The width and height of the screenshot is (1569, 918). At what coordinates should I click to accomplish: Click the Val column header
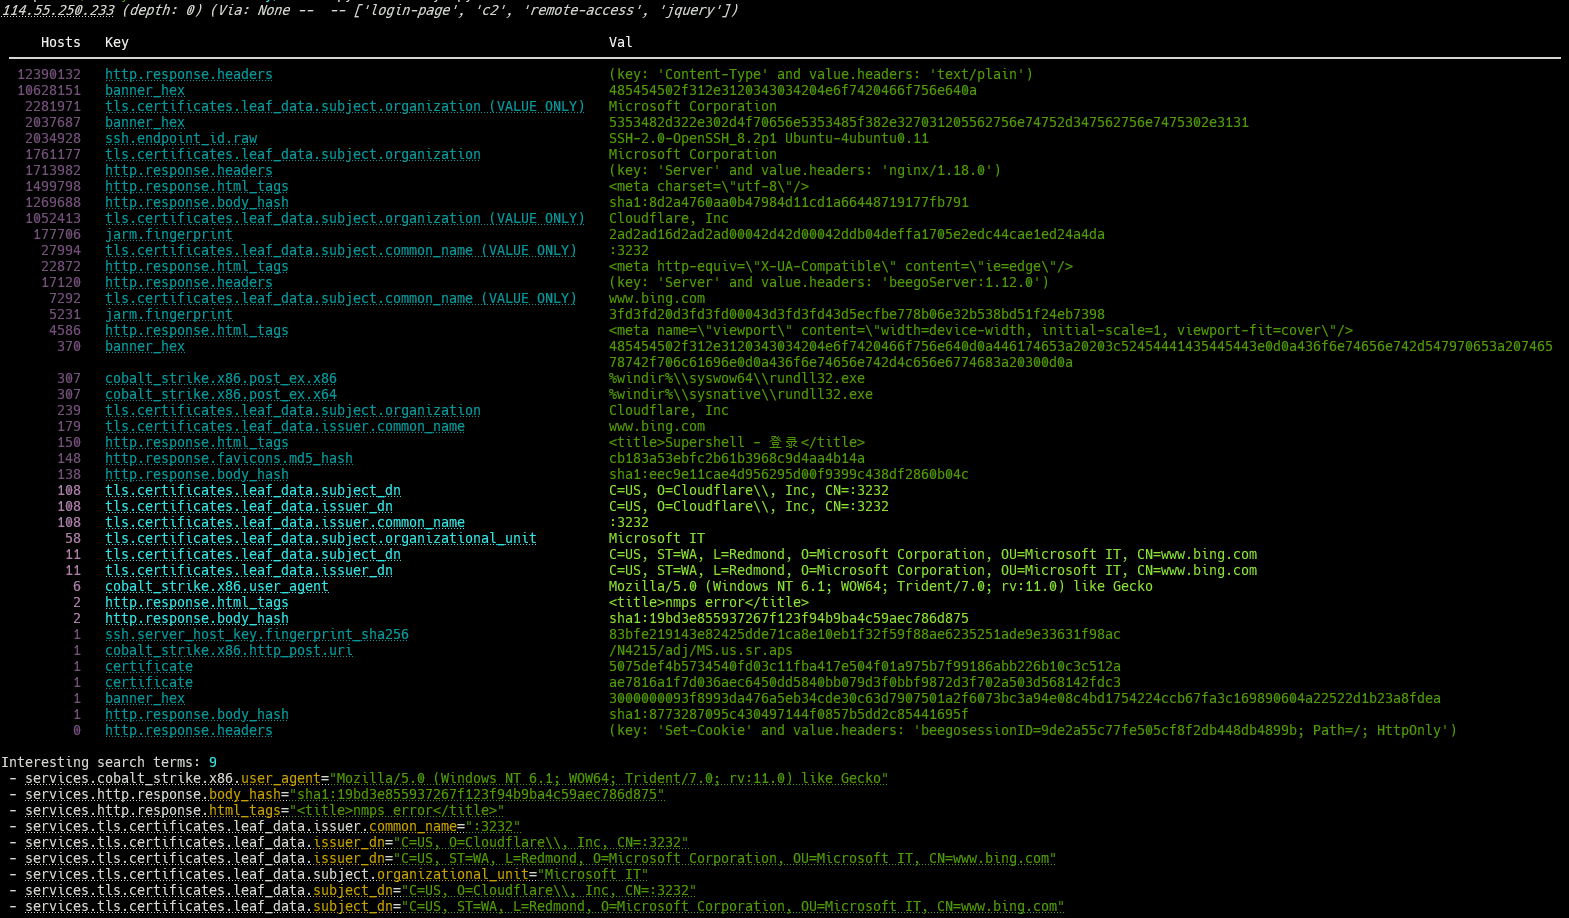[x=620, y=43]
